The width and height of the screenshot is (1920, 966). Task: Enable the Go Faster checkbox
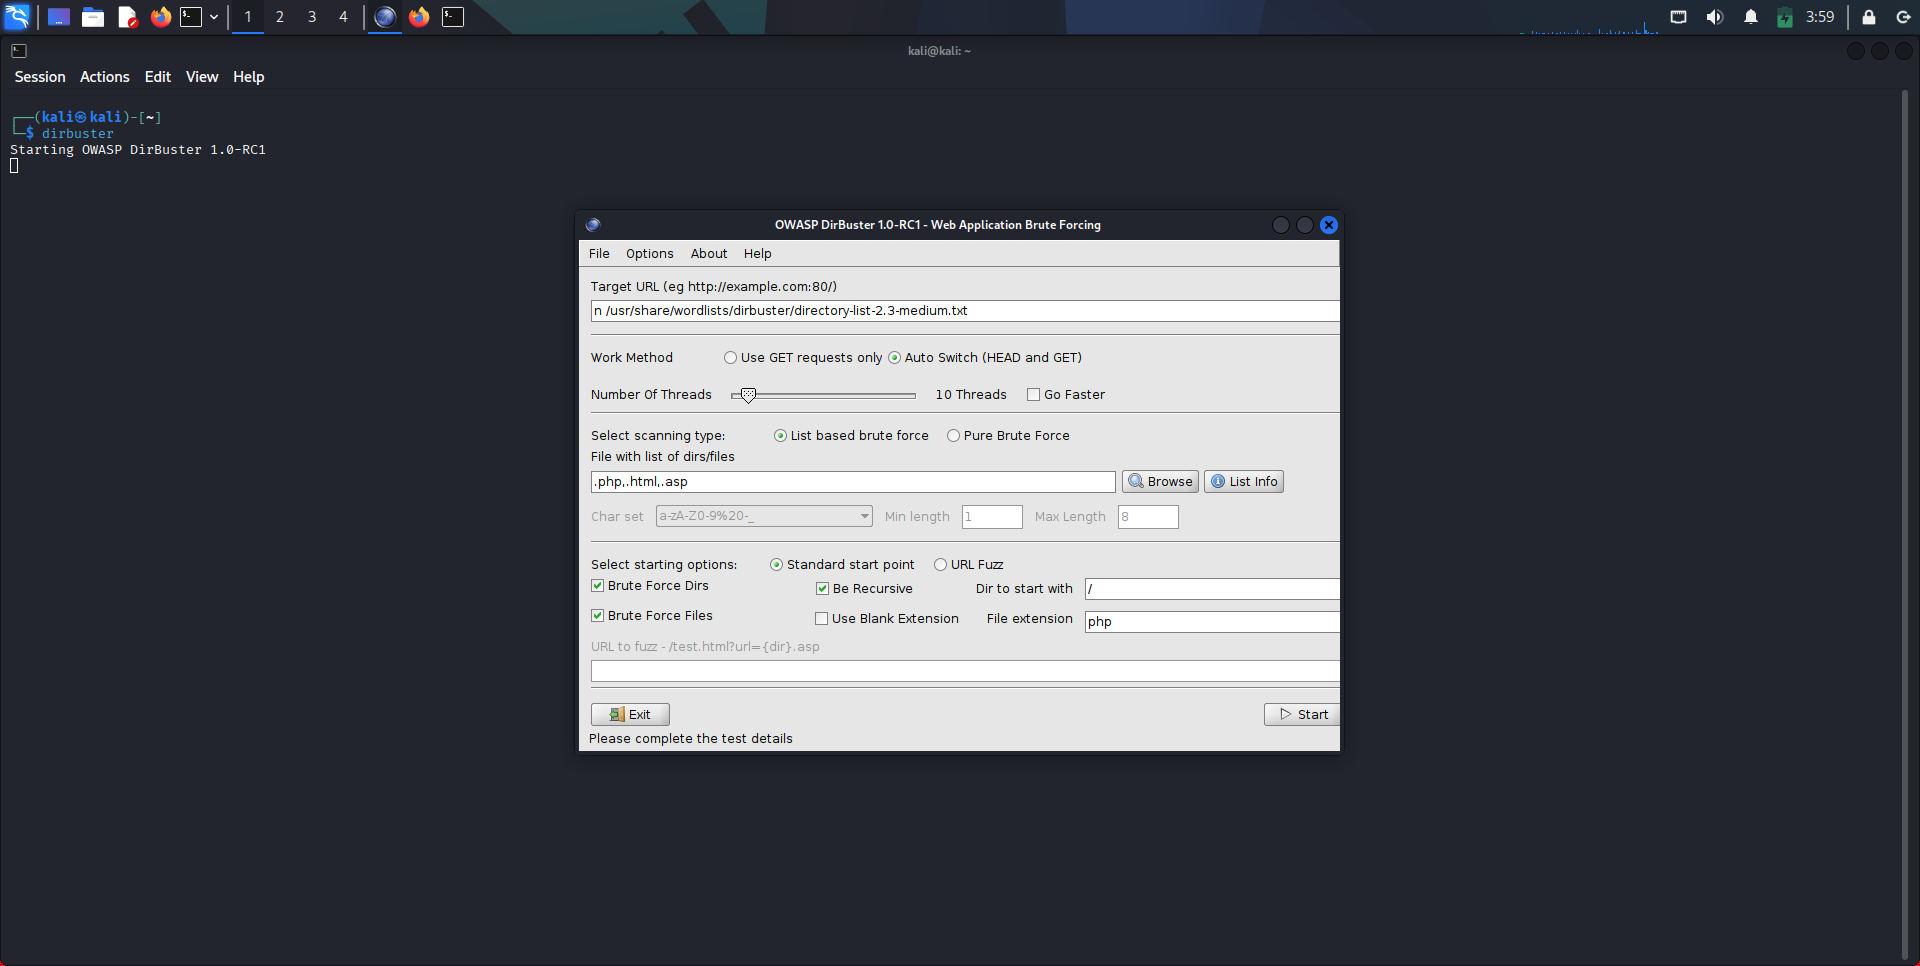1034,395
